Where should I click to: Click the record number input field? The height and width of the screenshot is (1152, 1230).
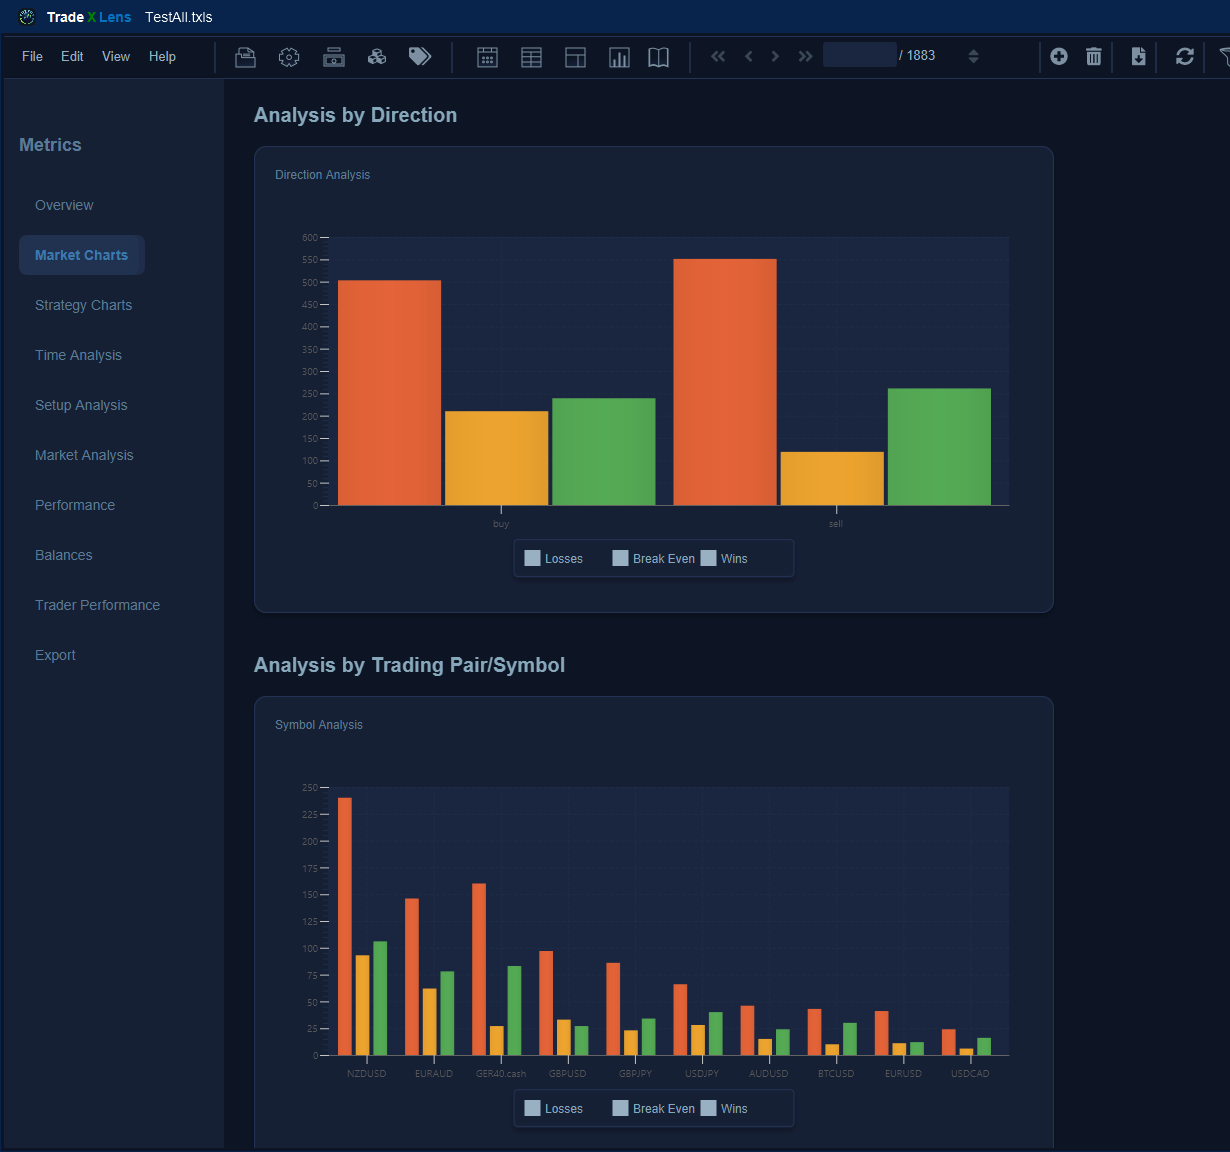(x=859, y=55)
